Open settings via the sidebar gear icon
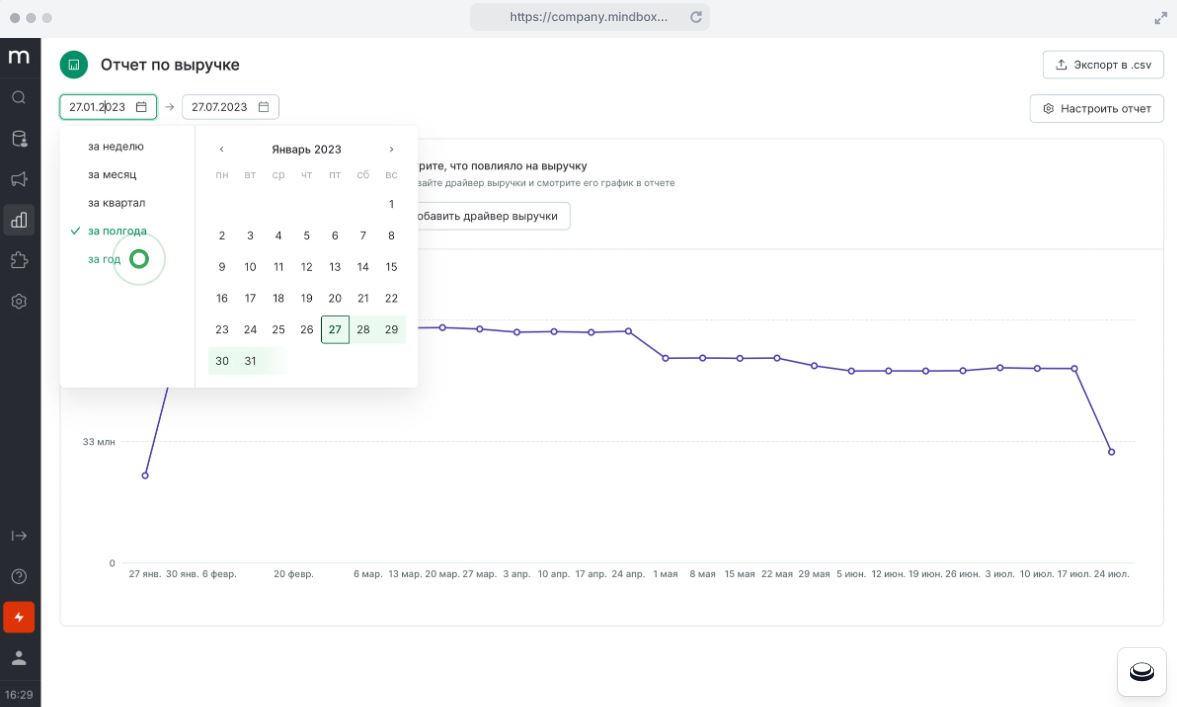Screen dimensions: 1177x707 click(x=19, y=301)
